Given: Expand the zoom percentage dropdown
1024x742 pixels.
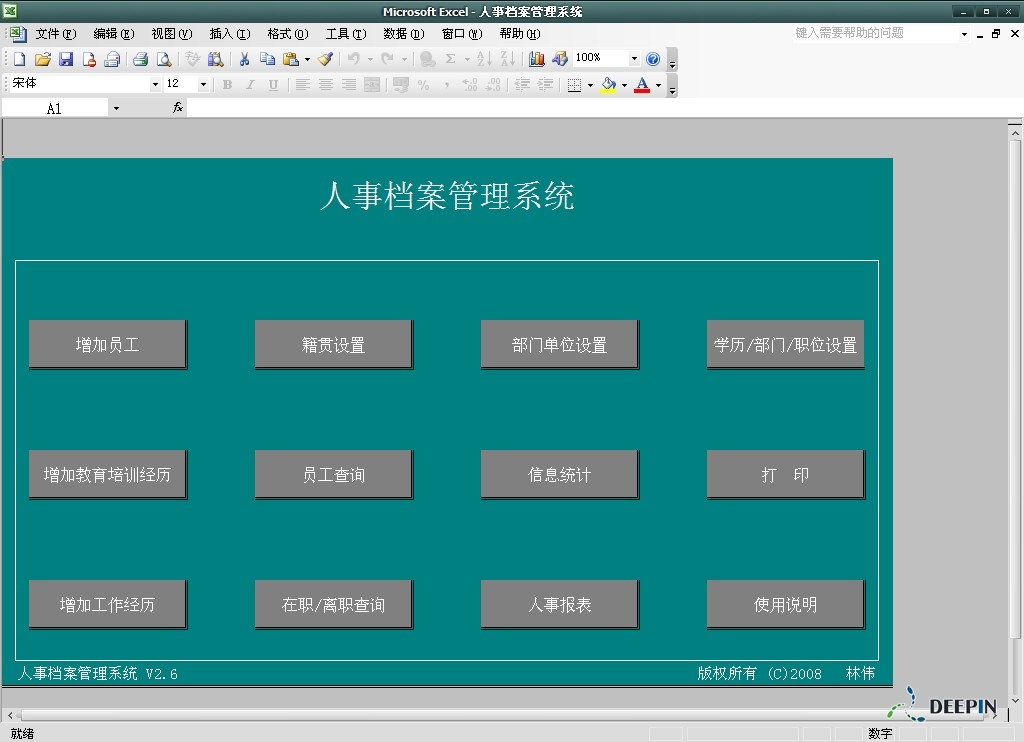Looking at the screenshot, I should 634,59.
